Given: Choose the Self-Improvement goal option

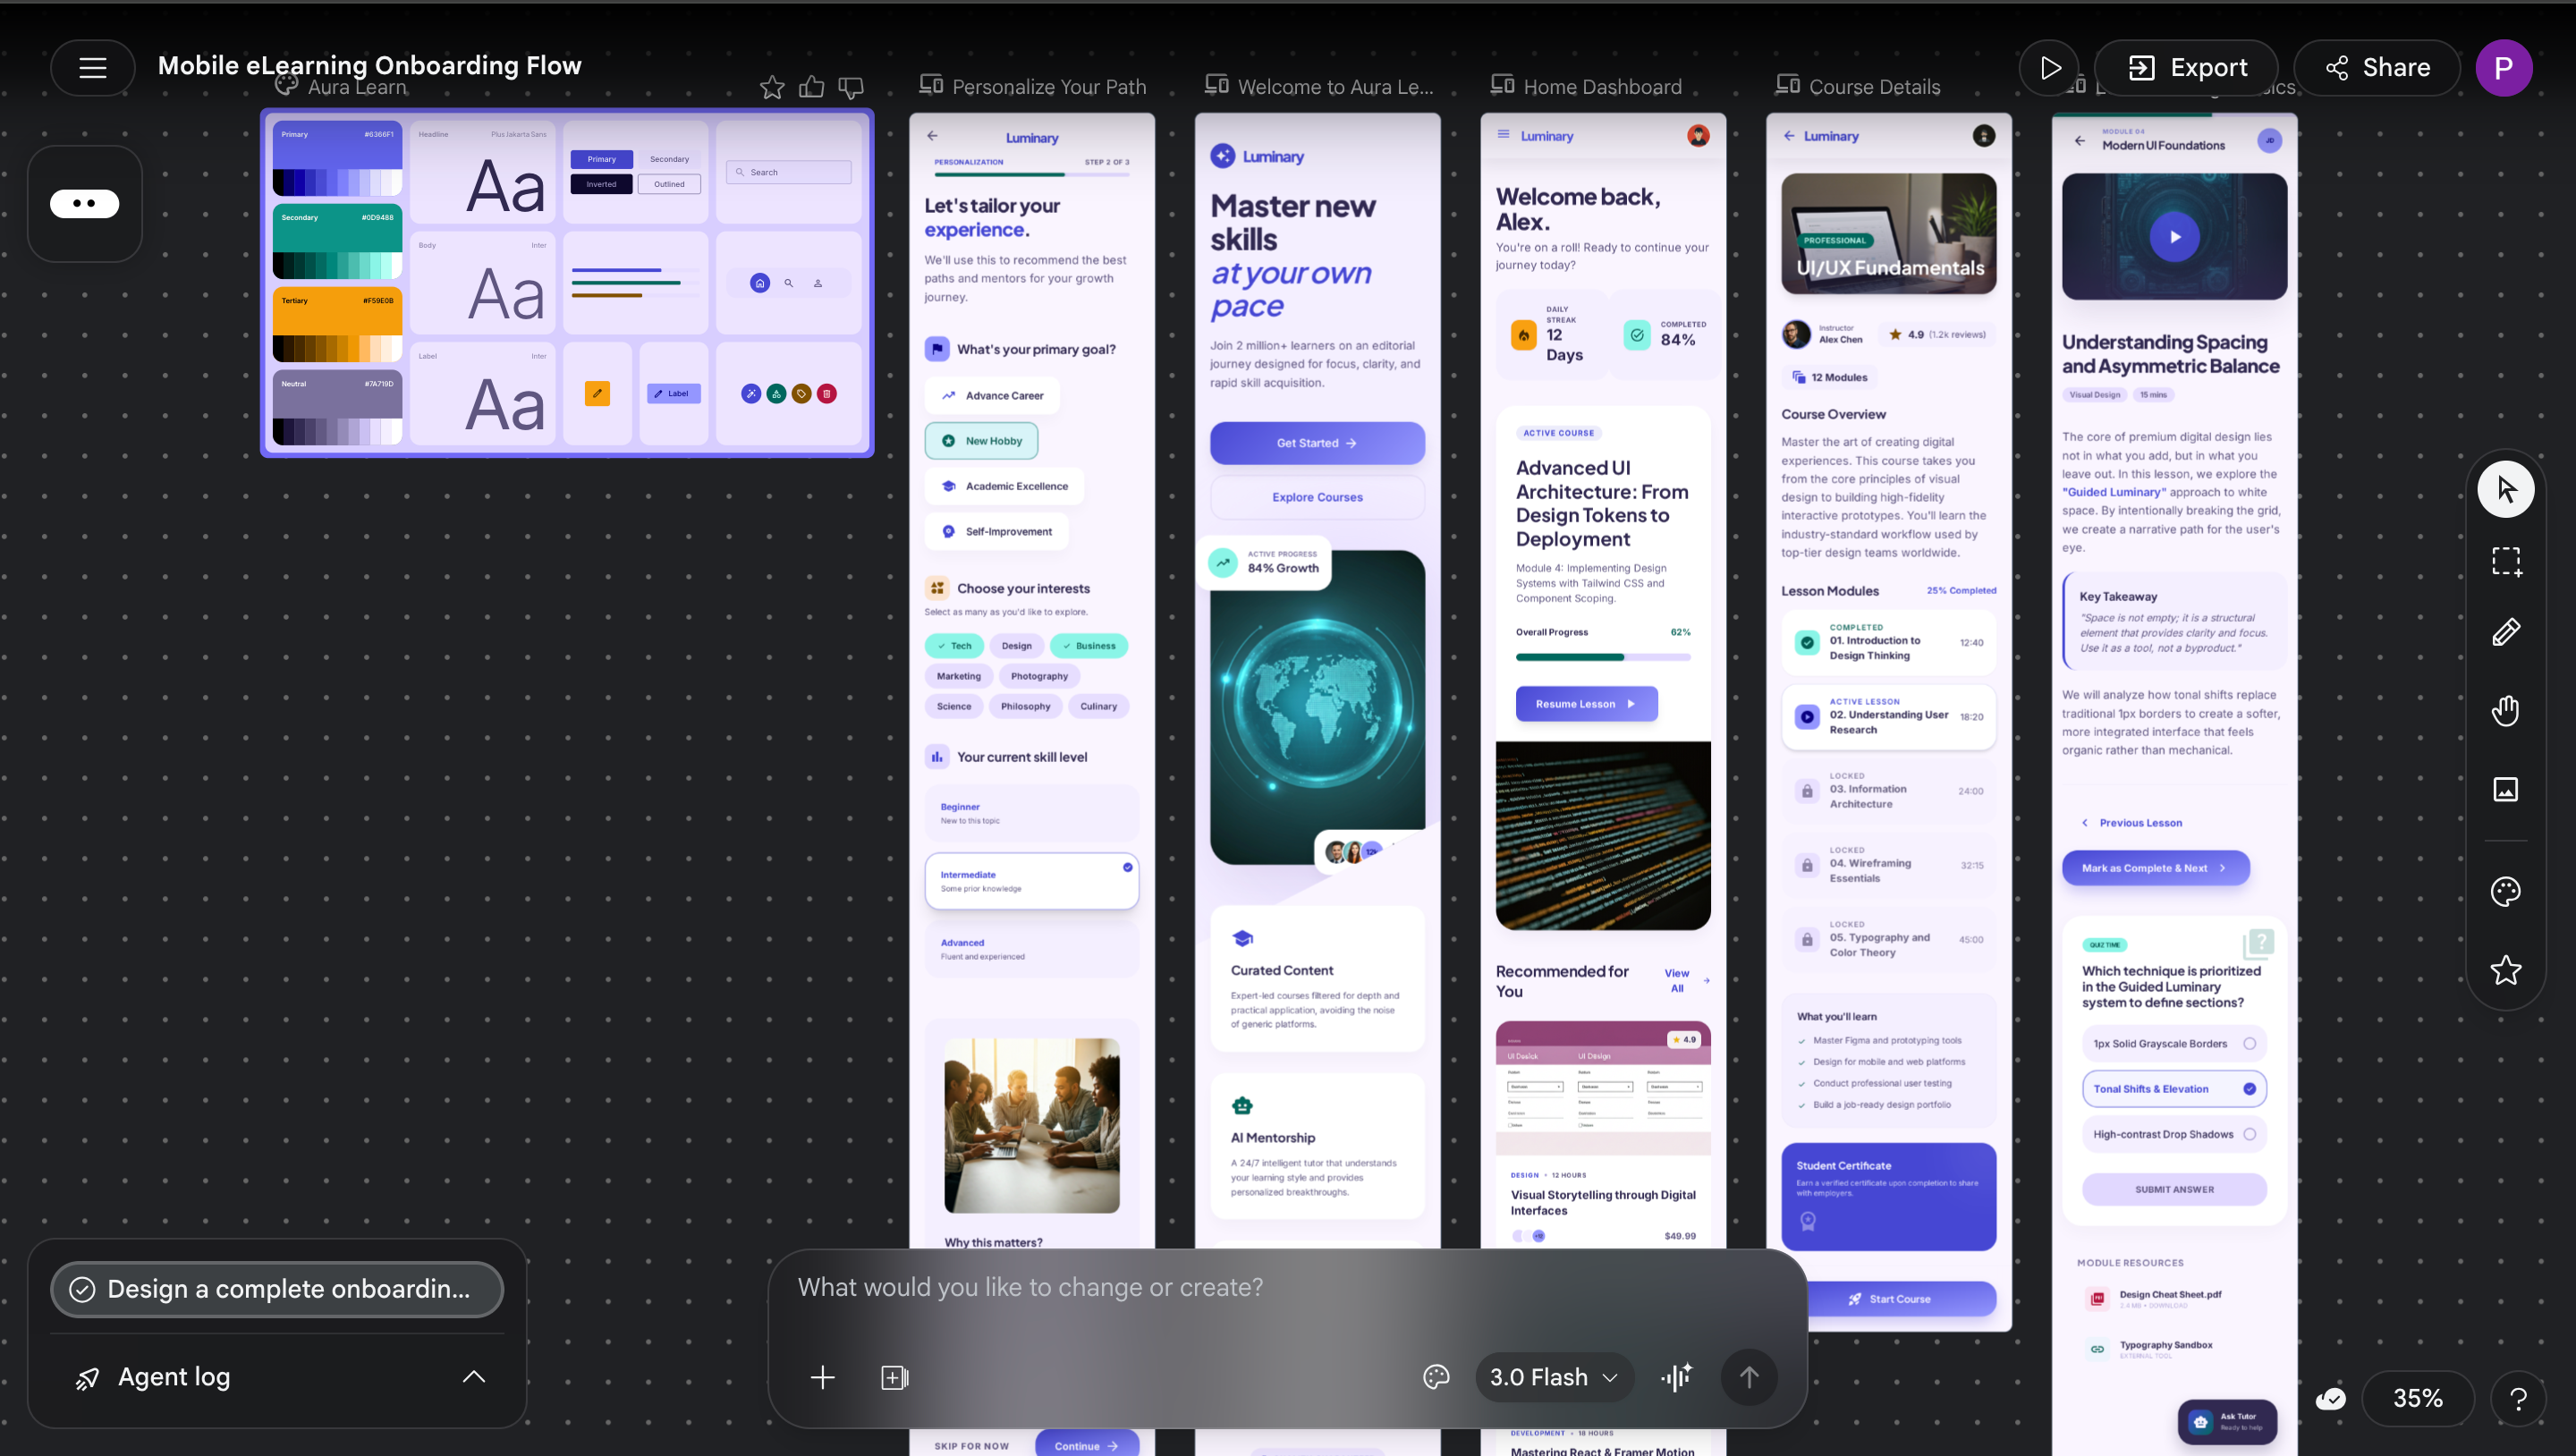Looking at the screenshot, I should click(x=997, y=532).
